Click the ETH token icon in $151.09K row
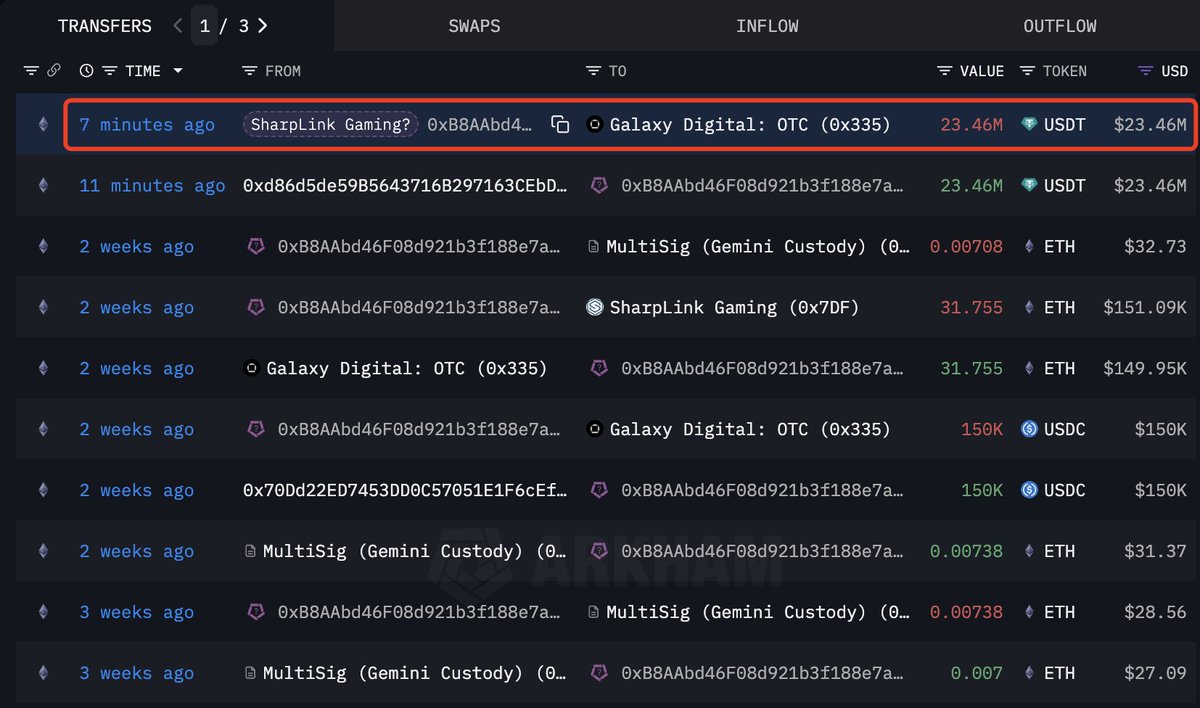The image size is (1200, 708). pyautogui.click(x=1030, y=308)
